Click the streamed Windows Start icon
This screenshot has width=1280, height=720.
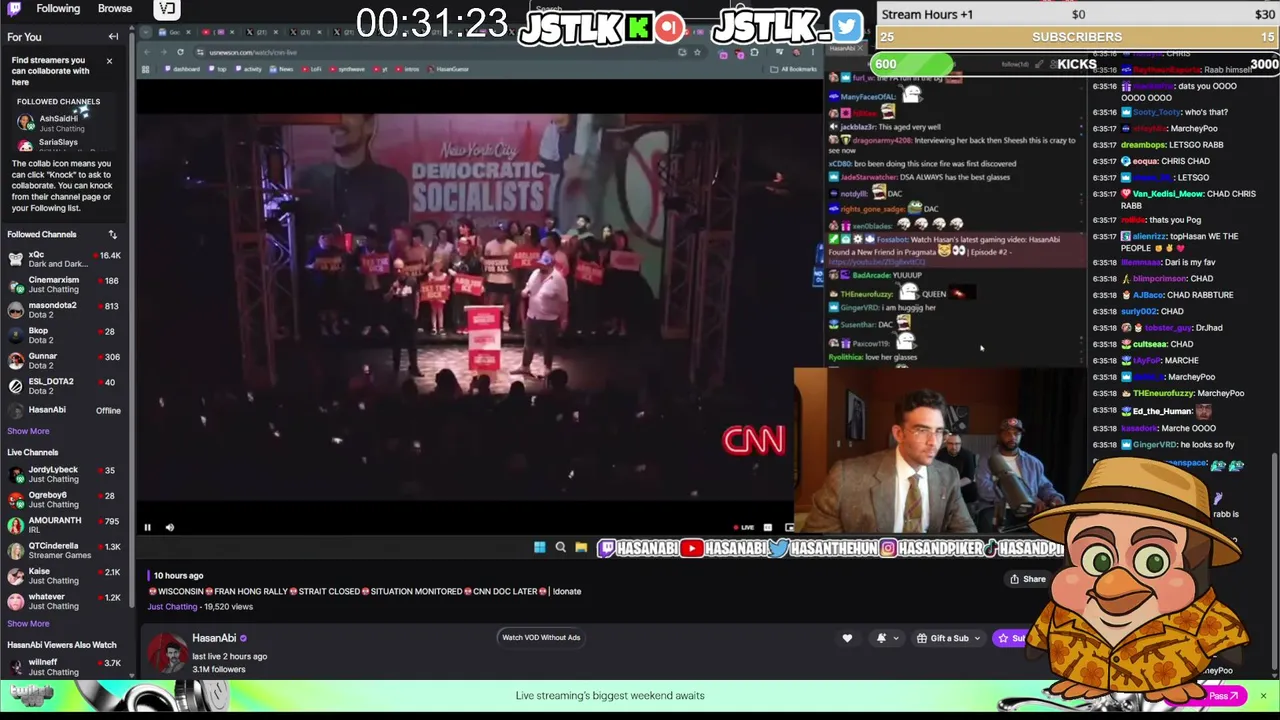(x=540, y=547)
